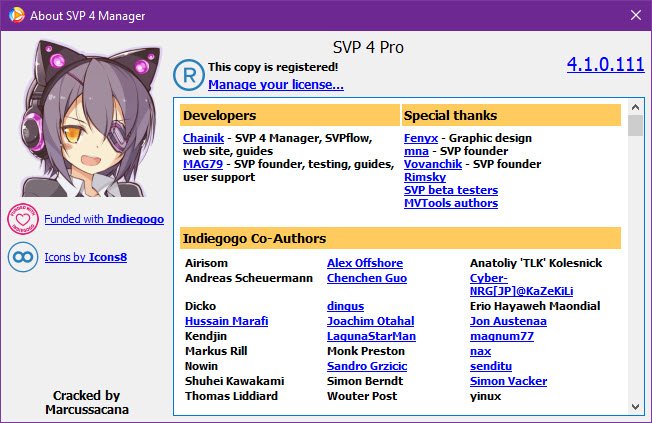652x423 pixels.
Task: Click the SVP logo icon in title bar
Action: click(x=17, y=15)
